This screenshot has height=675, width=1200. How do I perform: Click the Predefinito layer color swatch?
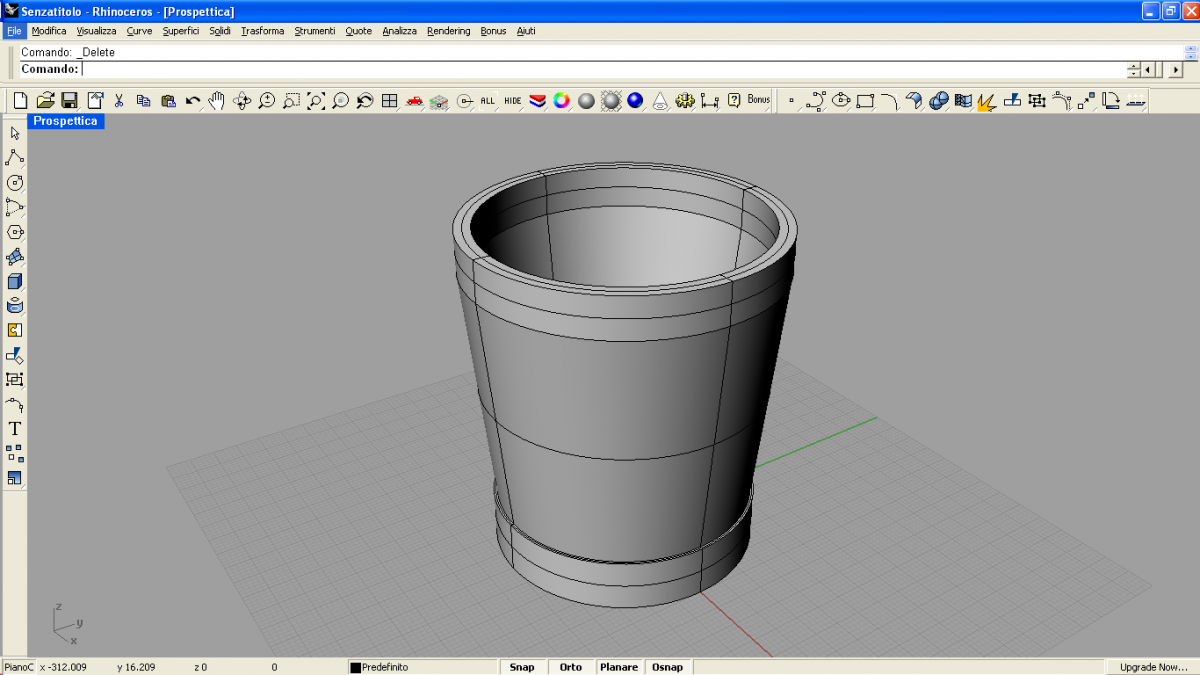pos(355,667)
